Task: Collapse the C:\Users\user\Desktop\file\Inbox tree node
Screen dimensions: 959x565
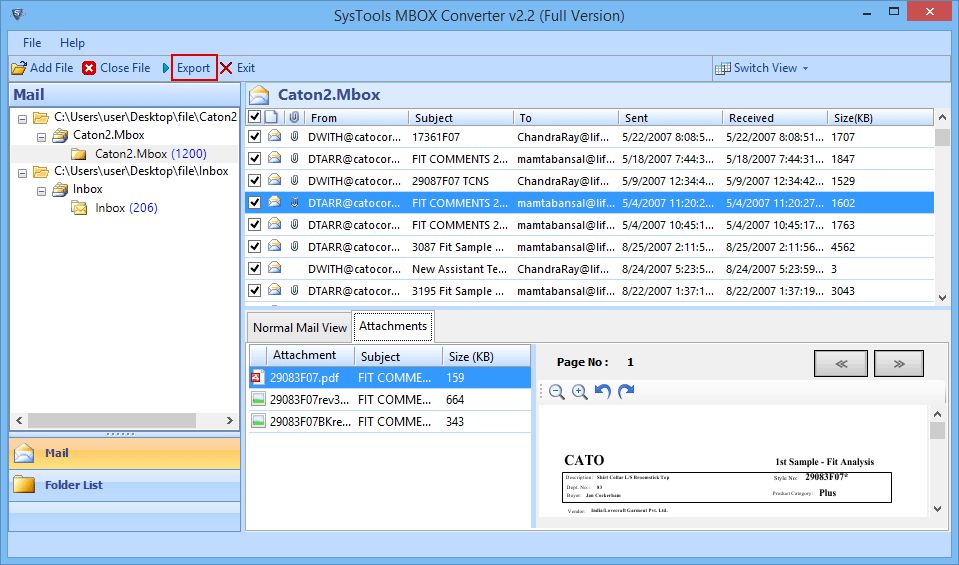Action: coord(23,173)
